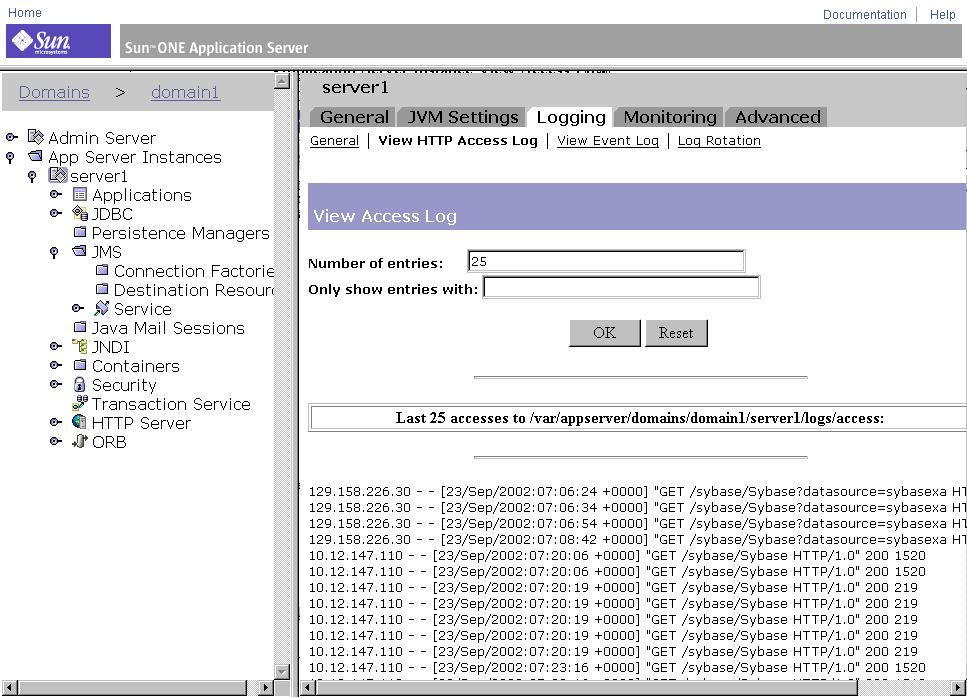Viewport: 967px width, 698px height.
Task: Switch to the Advanced tab
Action: [x=777, y=117]
